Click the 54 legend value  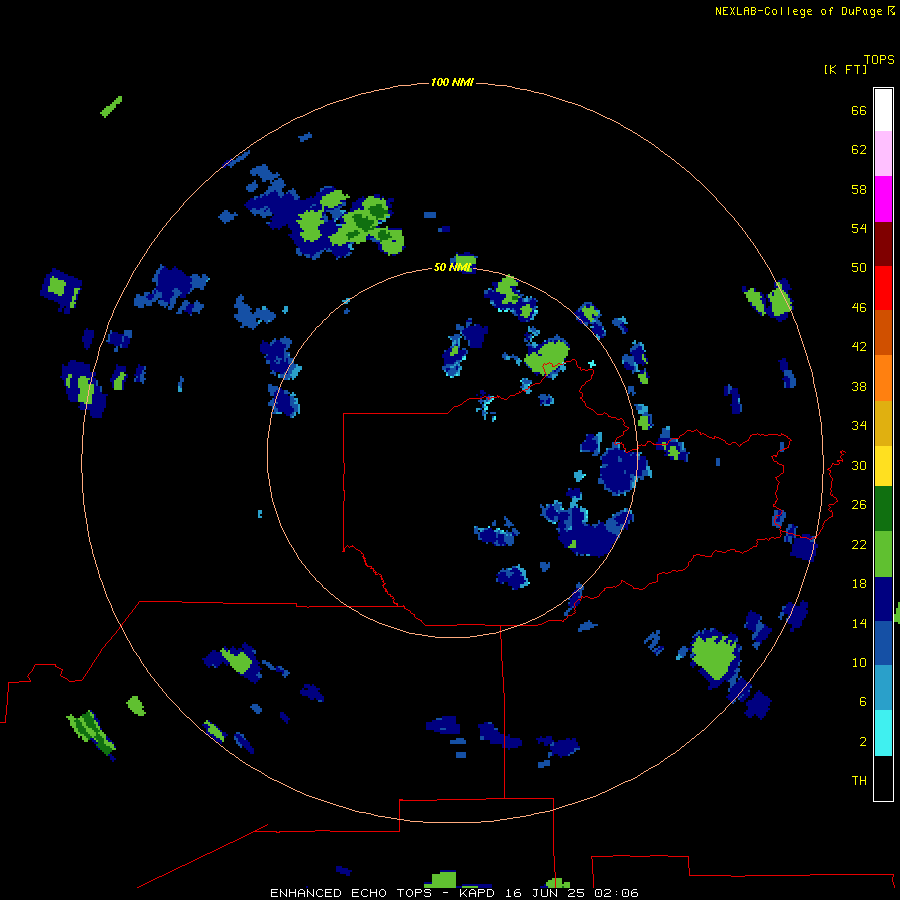859,228
